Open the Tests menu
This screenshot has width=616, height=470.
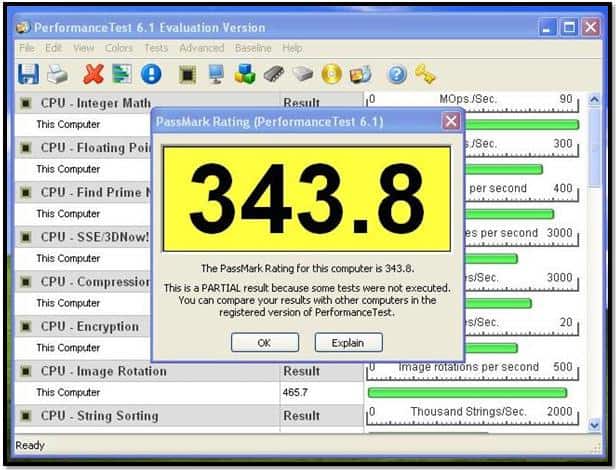(156, 48)
